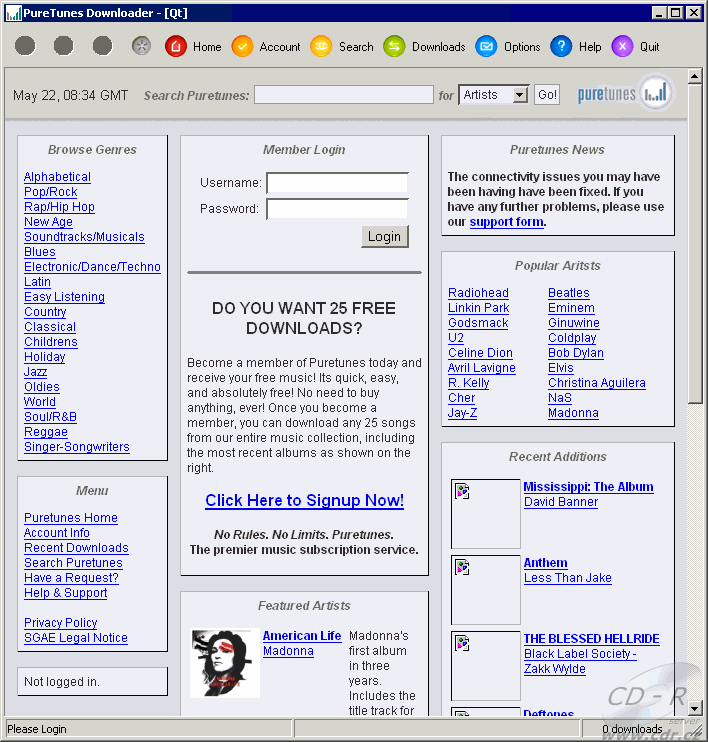Screen dimensions: 708x742
Task: Open David Banner artist link
Action: pos(561,502)
